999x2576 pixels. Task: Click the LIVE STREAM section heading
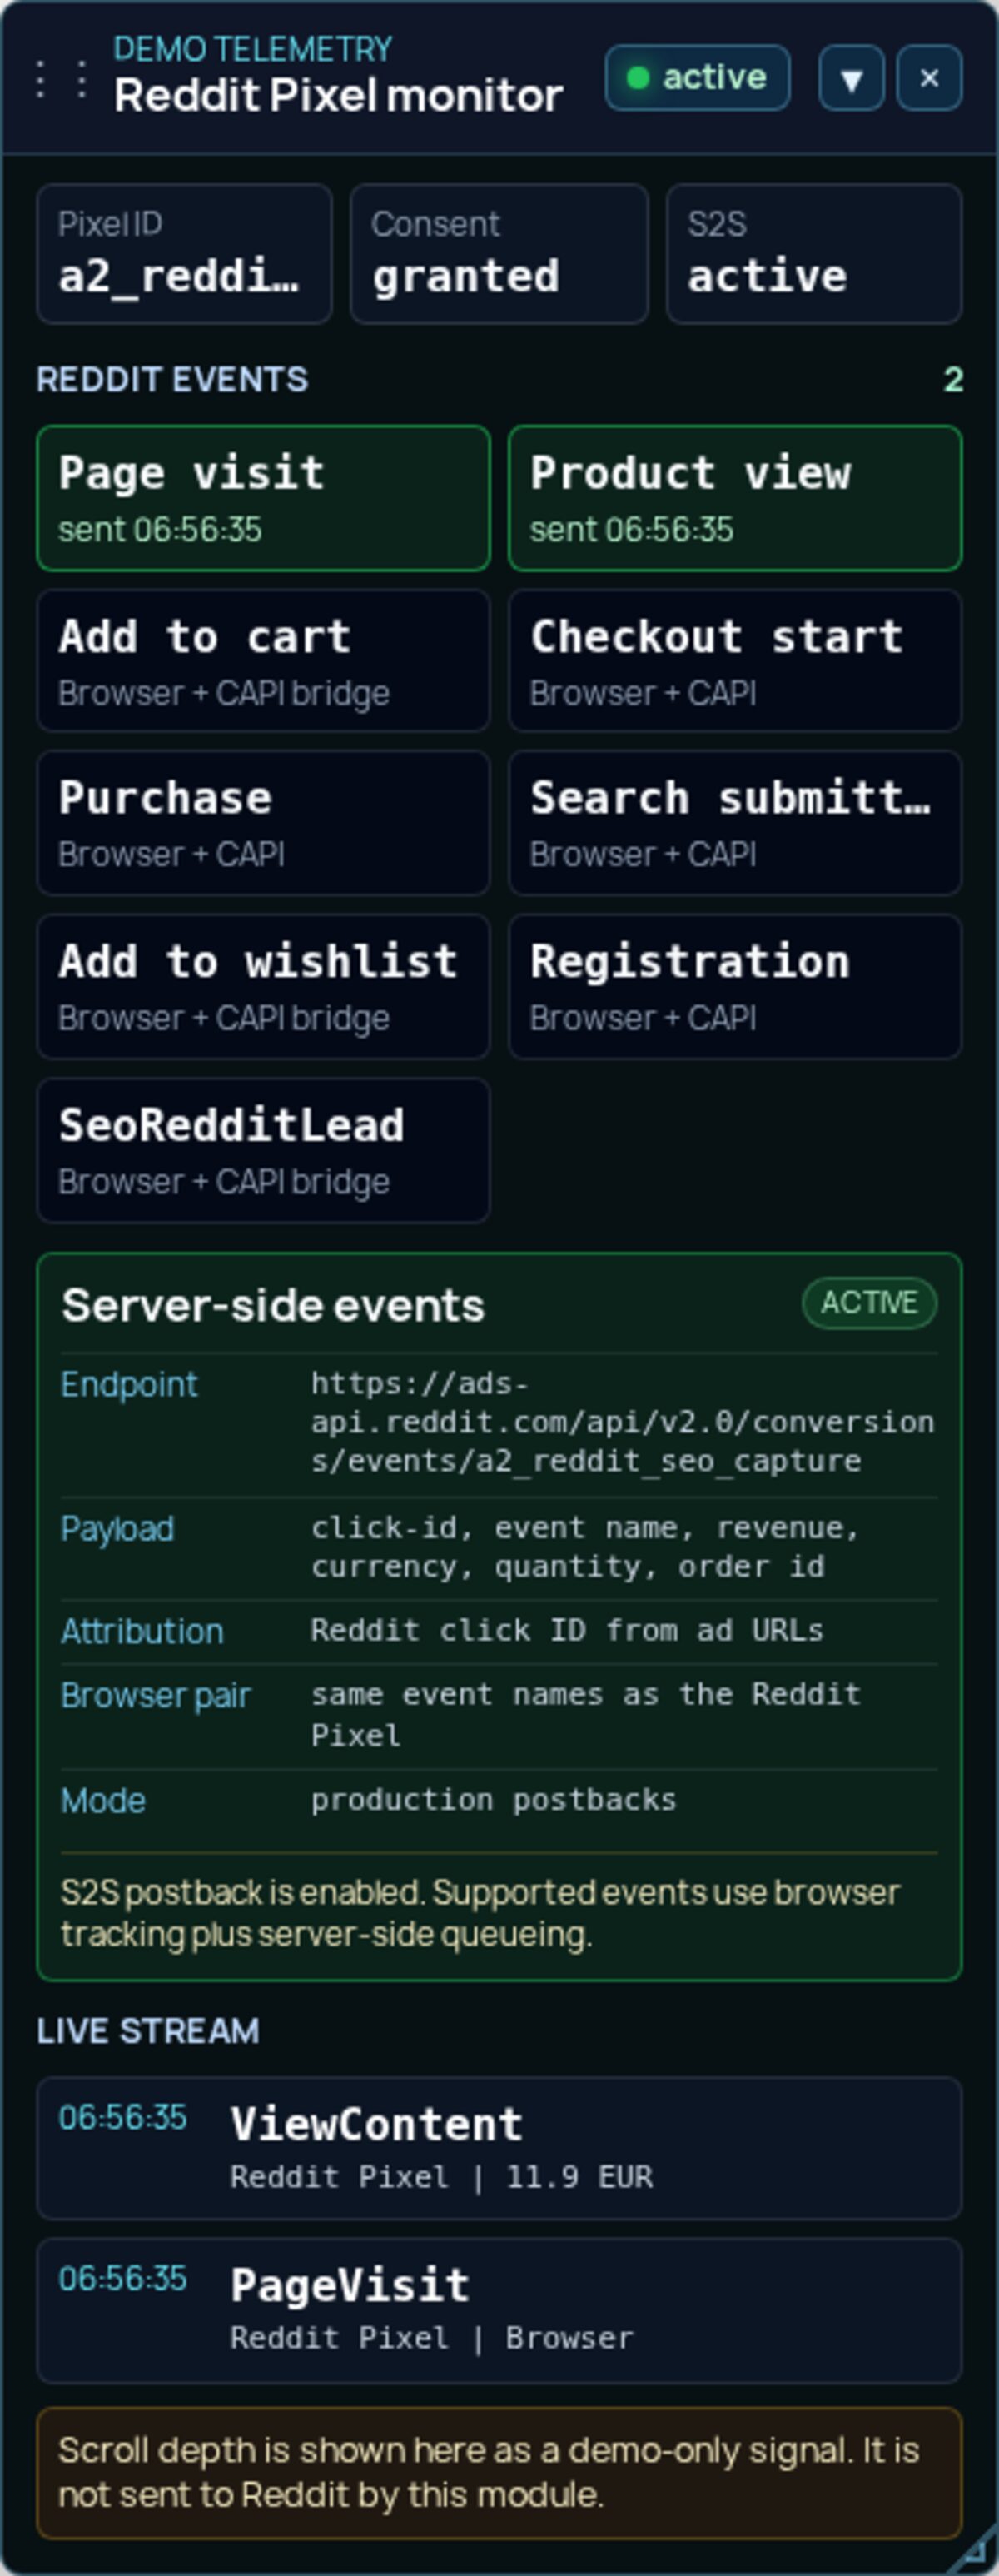click(148, 2031)
